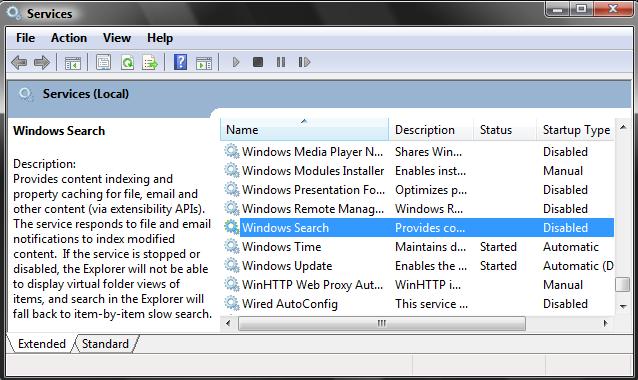Open the Help menu

click(160, 38)
